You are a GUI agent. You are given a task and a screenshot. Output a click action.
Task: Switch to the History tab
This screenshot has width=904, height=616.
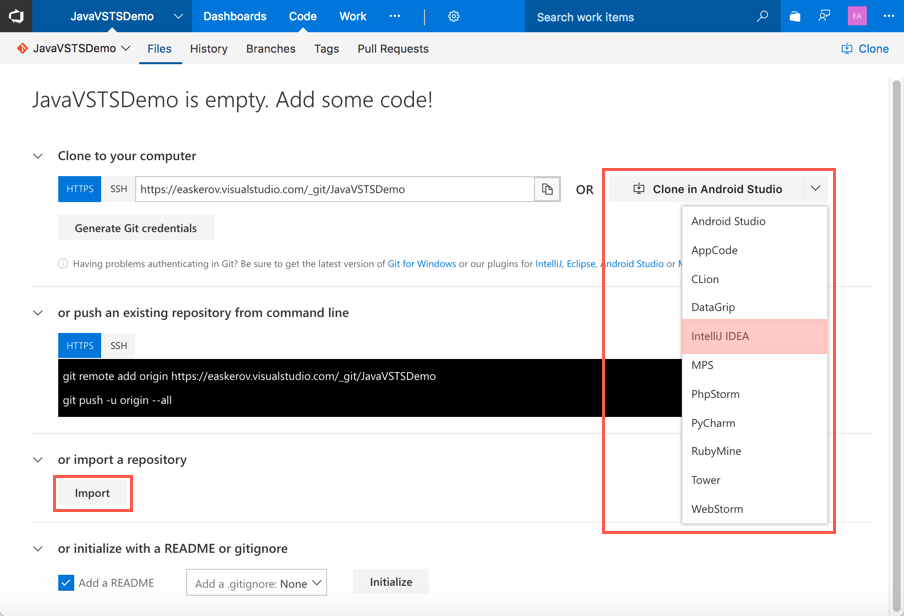pyautogui.click(x=208, y=48)
